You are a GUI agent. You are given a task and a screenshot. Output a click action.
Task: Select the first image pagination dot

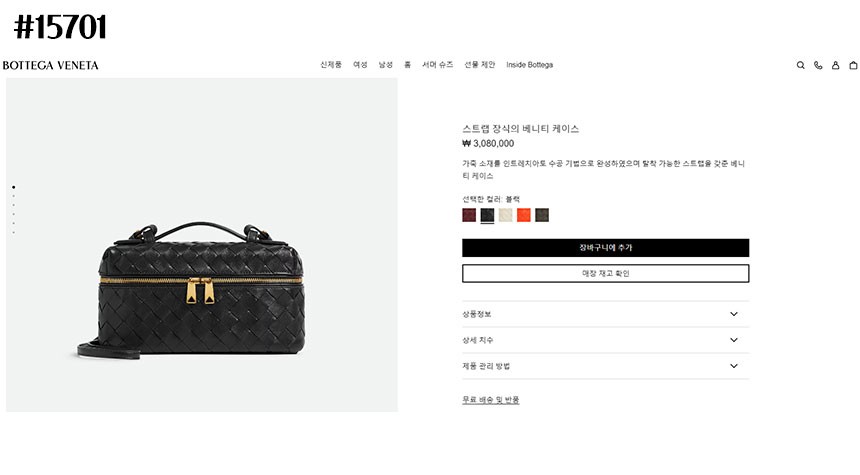[x=13, y=187]
